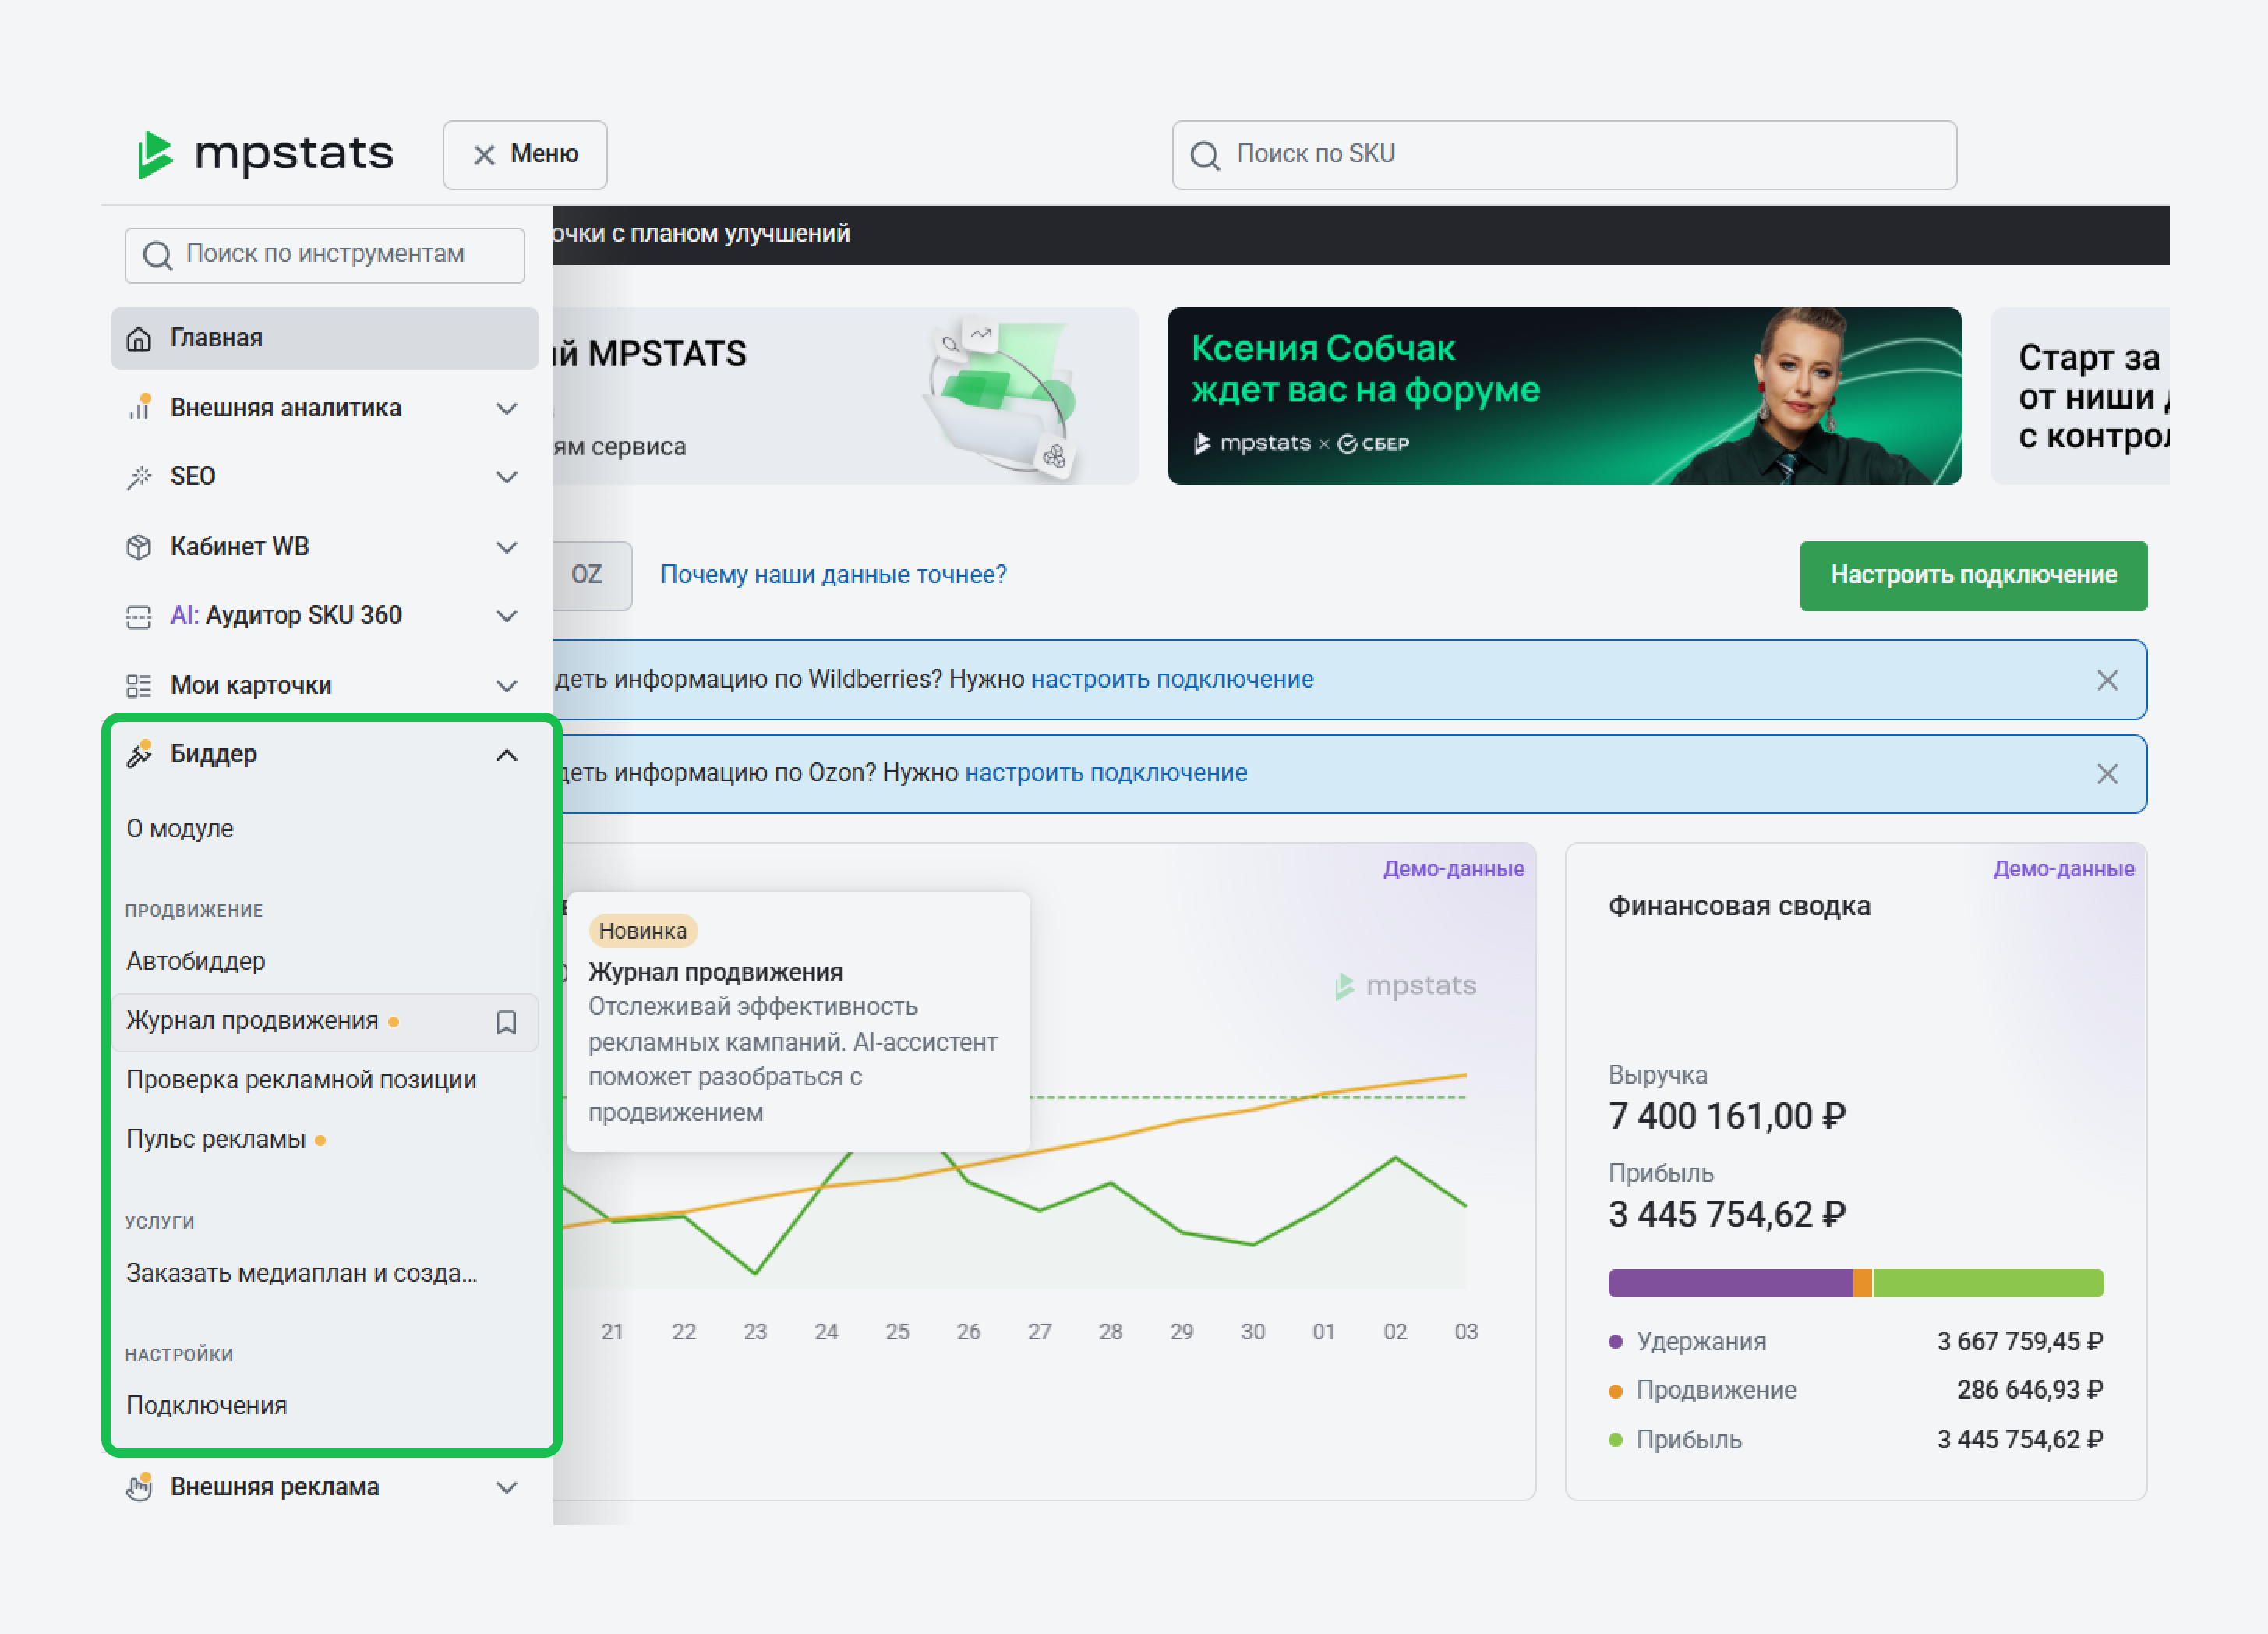Click the SEO magic wand icon
Viewport: 2268px width, 1634px height.
[x=139, y=477]
